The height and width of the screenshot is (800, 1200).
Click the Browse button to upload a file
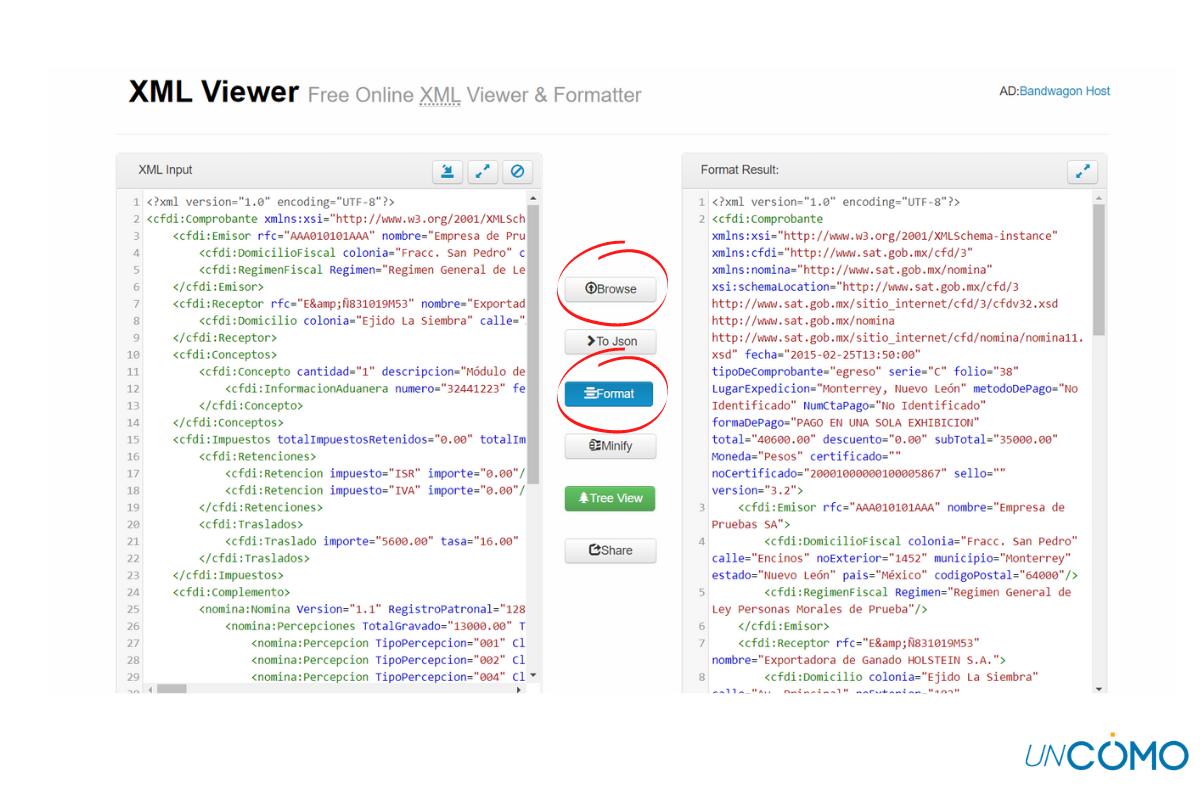(x=610, y=289)
